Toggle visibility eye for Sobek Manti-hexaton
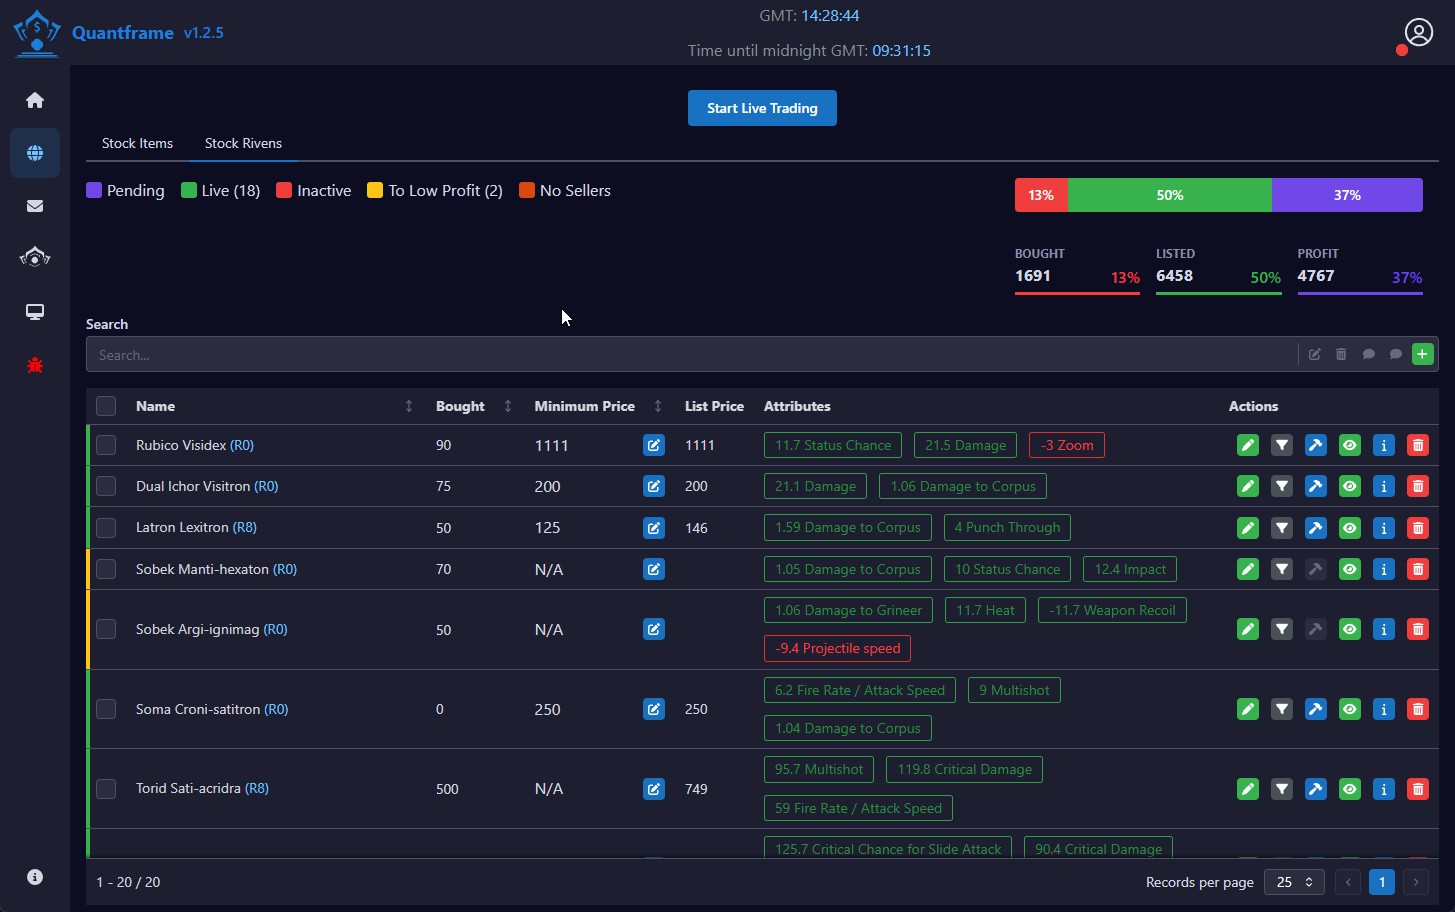The height and width of the screenshot is (912, 1455). point(1350,569)
